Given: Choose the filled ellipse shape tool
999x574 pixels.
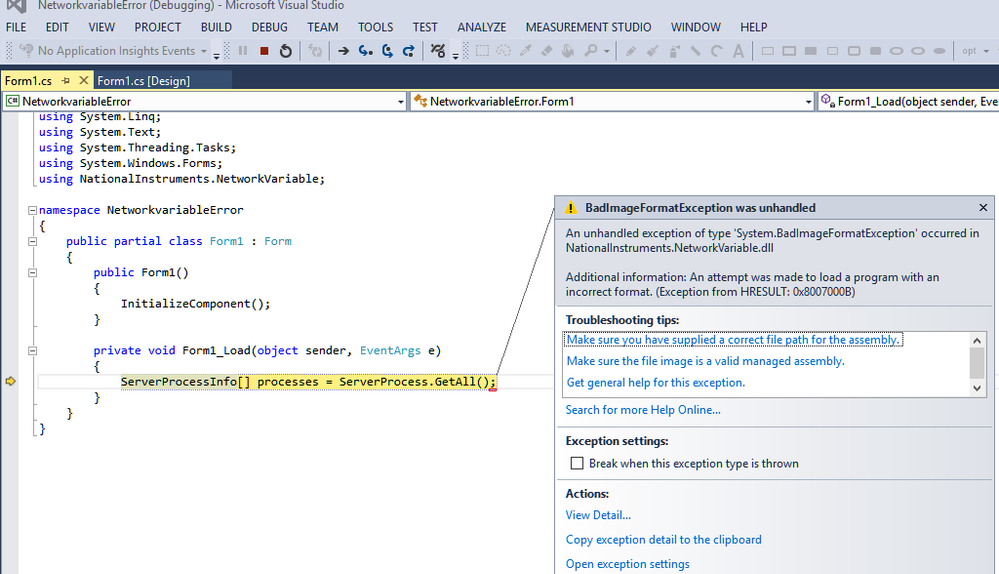Looking at the screenshot, I should [x=939, y=51].
